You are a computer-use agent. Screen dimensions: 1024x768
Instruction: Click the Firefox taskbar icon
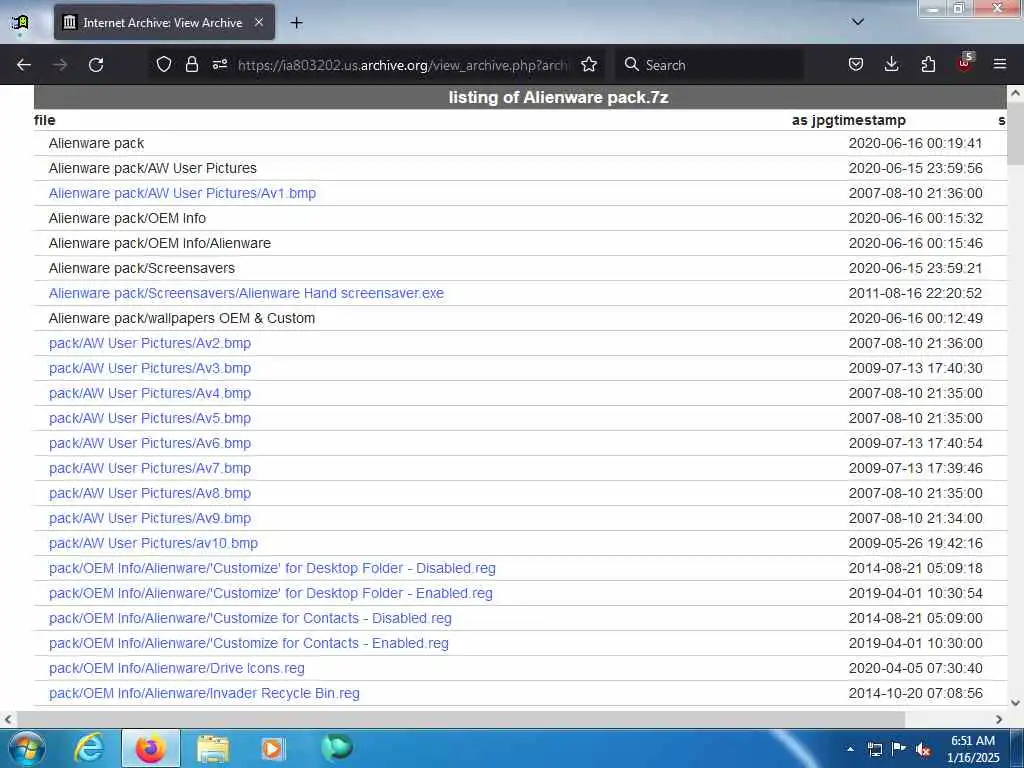151,748
